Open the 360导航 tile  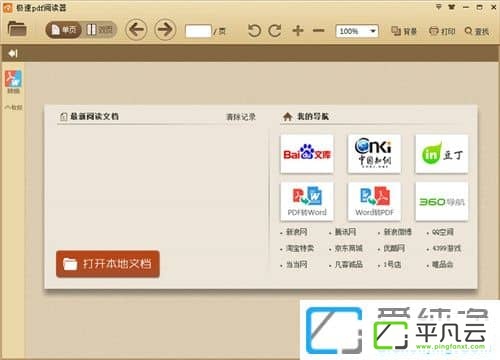pos(442,201)
